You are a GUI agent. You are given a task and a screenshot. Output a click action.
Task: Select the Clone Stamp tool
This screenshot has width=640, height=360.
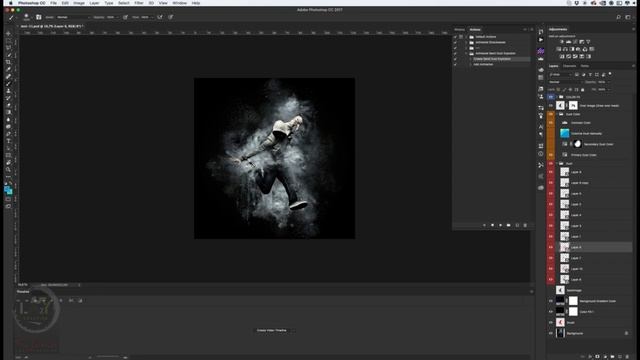tap(8, 91)
